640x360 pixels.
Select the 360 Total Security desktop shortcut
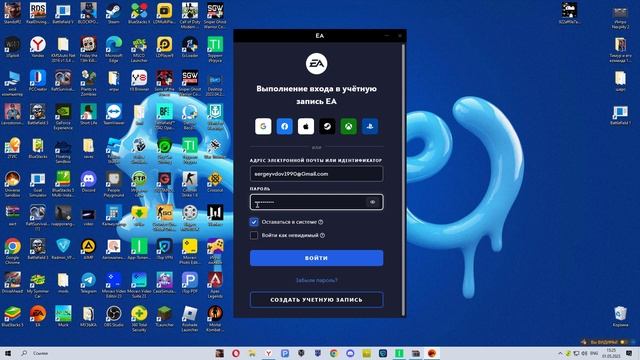(139, 318)
